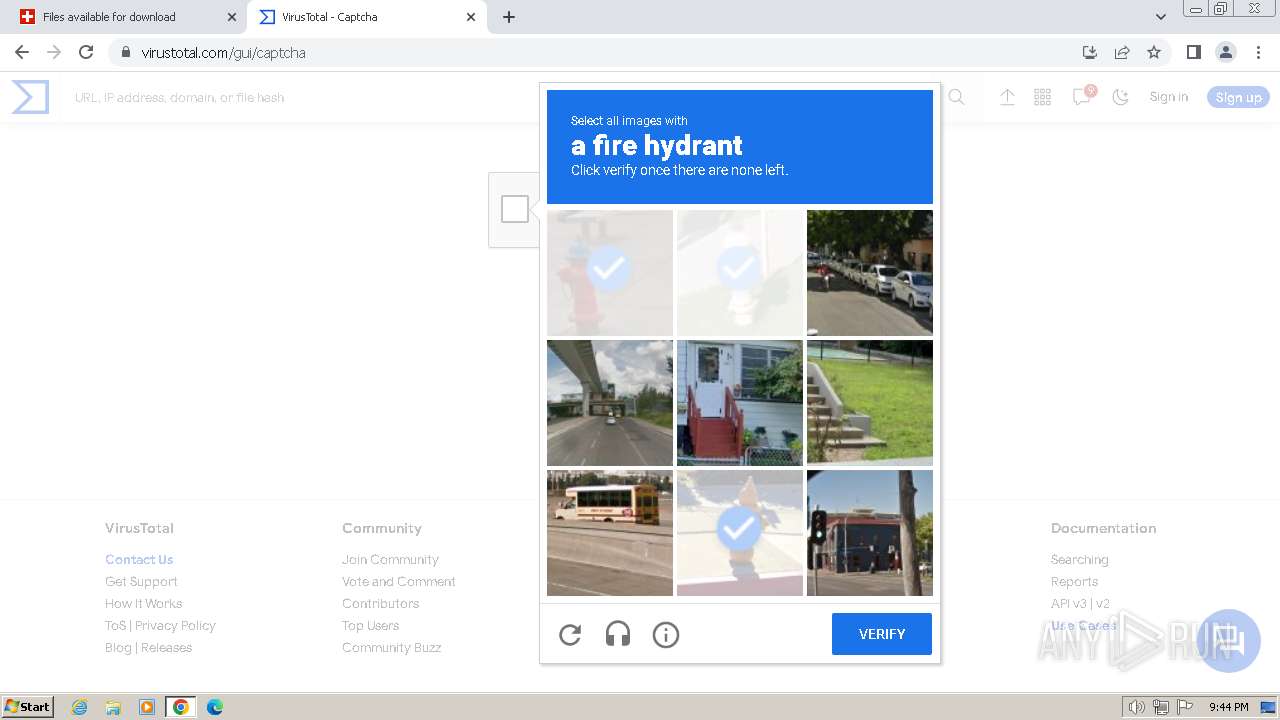
Task: Close the VirusTotal Captcha tab
Action: tap(470, 17)
